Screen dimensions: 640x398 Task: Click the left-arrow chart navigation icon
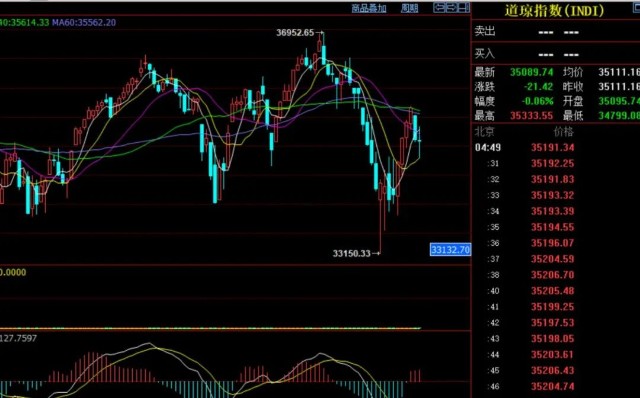pos(439,7)
